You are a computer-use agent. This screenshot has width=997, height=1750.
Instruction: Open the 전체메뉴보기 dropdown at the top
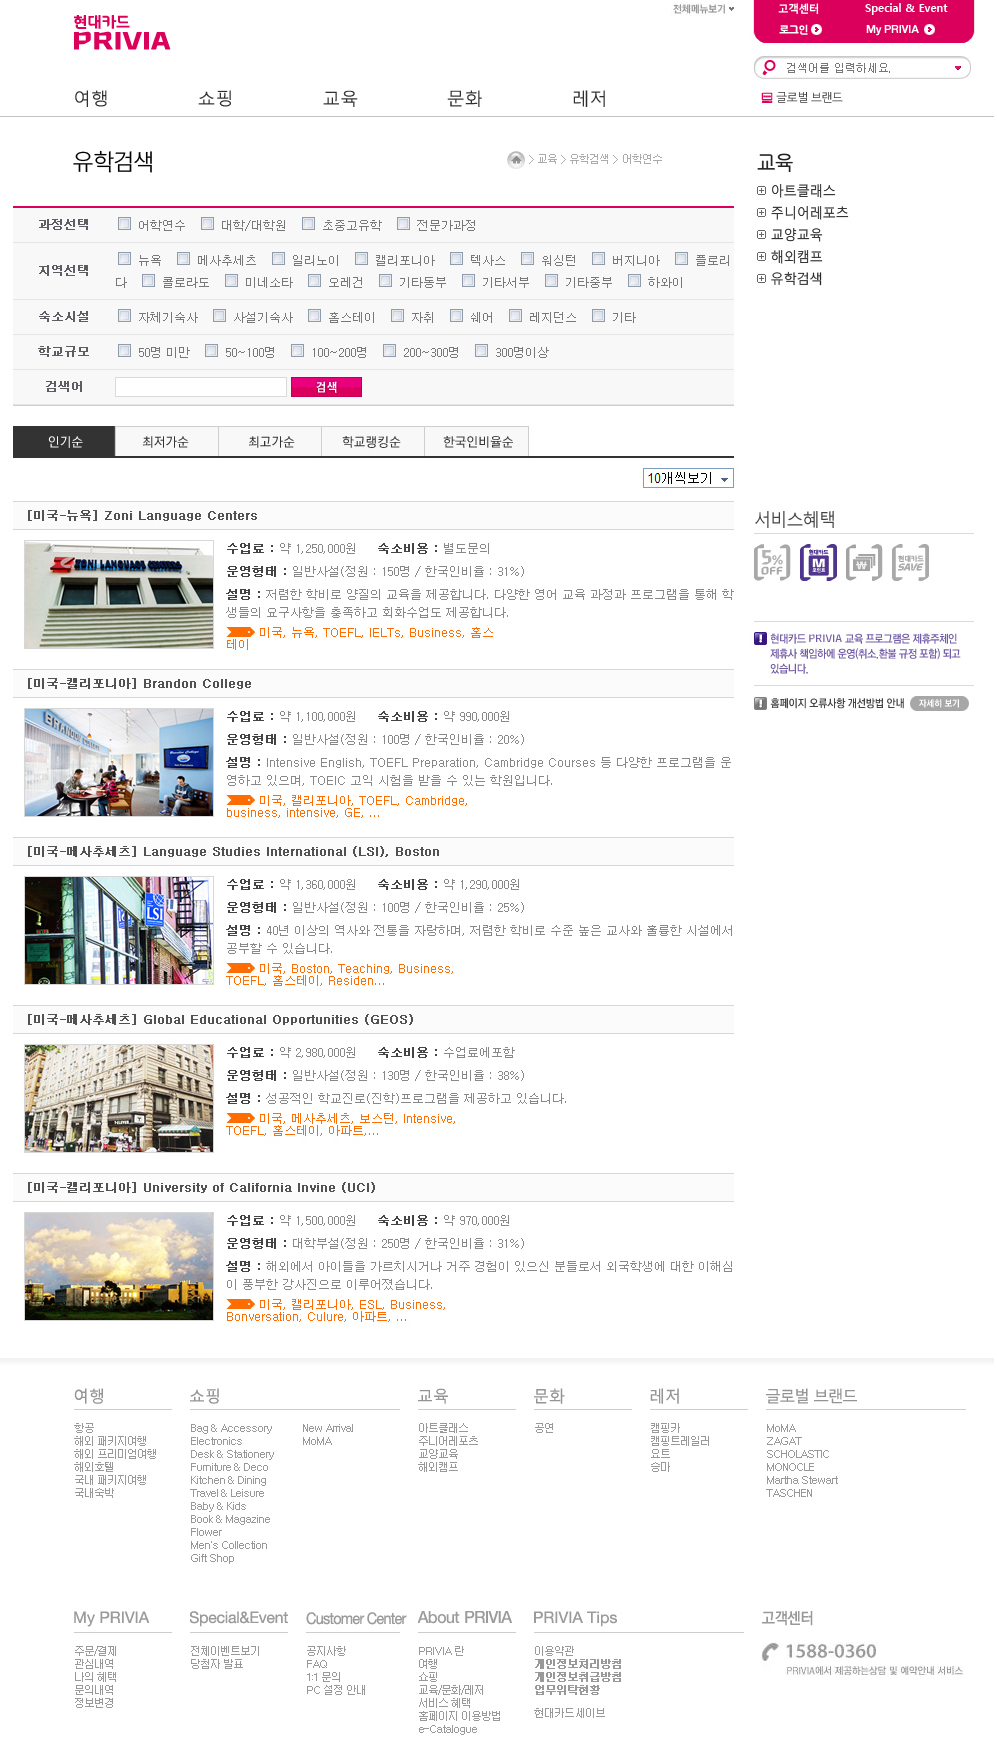coord(703,9)
